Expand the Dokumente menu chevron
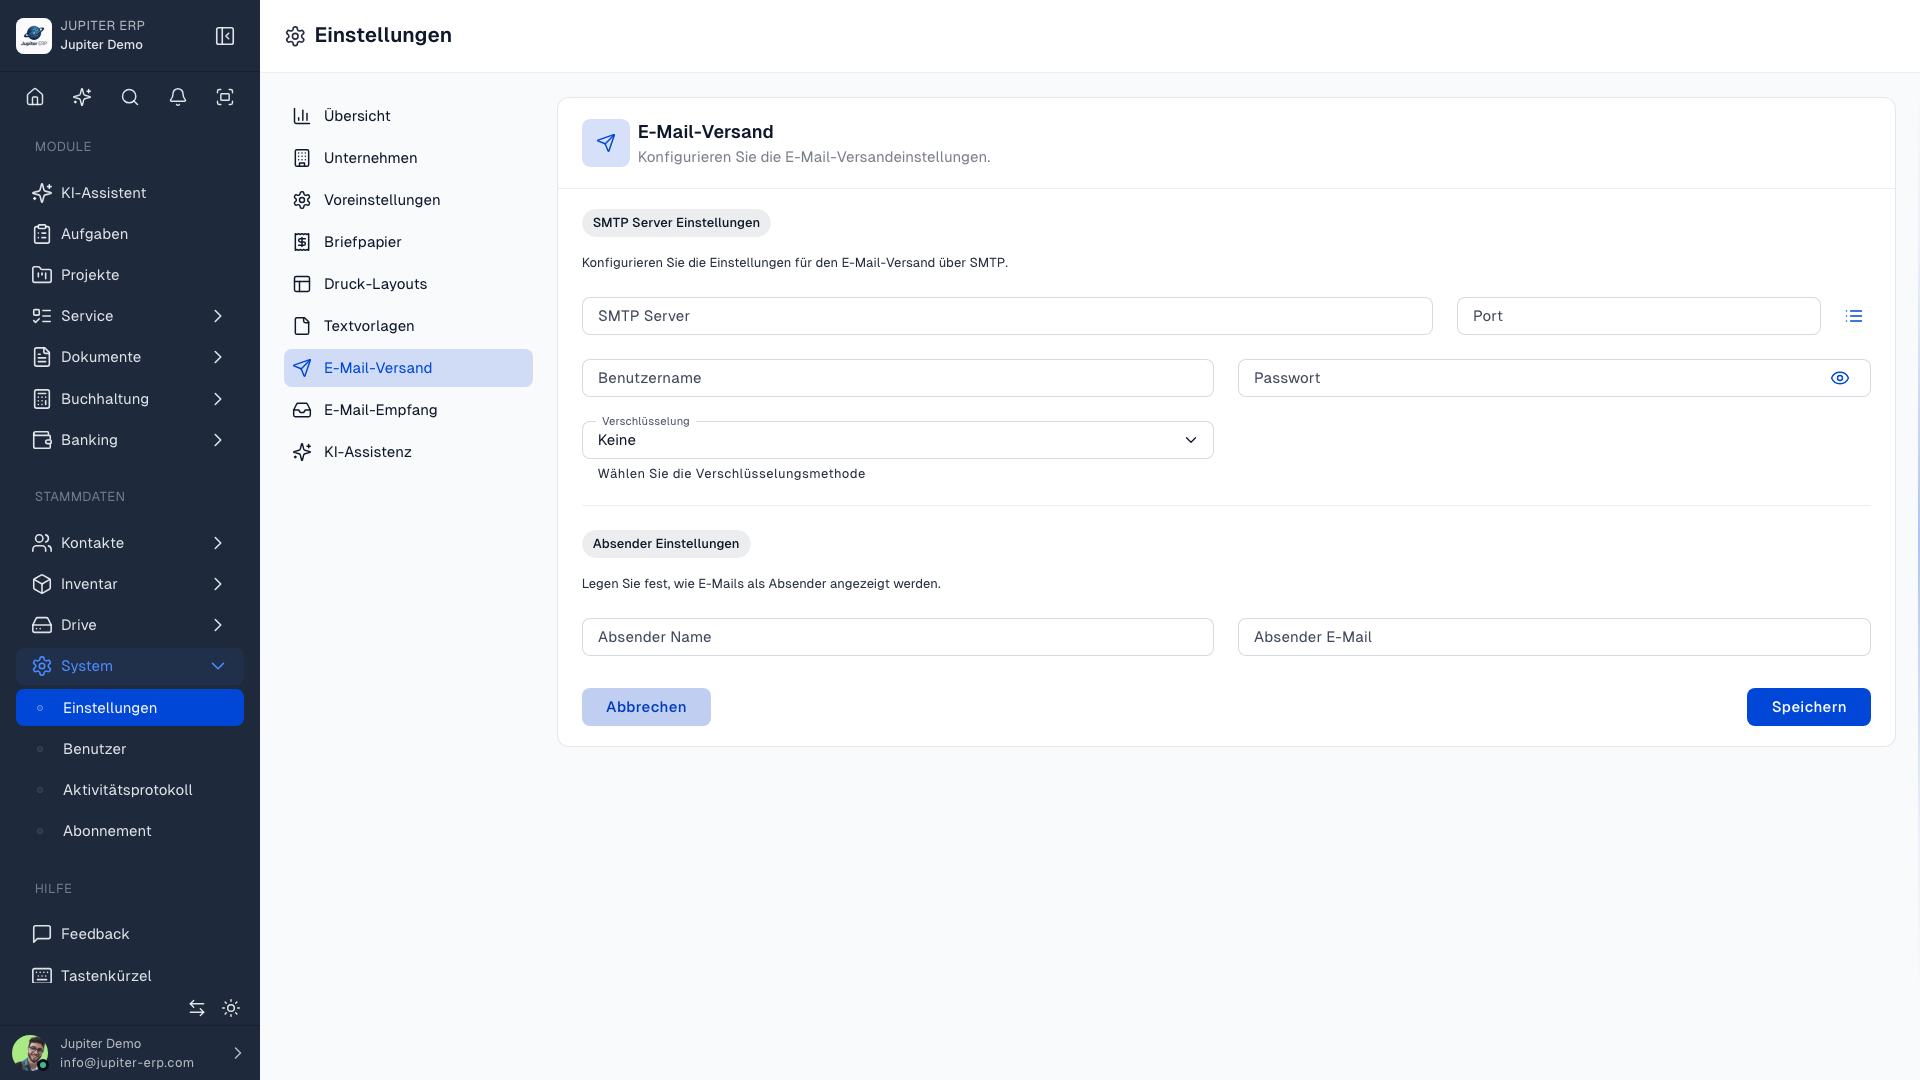The height and width of the screenshot is (1080, 1920). pos(218,357)
